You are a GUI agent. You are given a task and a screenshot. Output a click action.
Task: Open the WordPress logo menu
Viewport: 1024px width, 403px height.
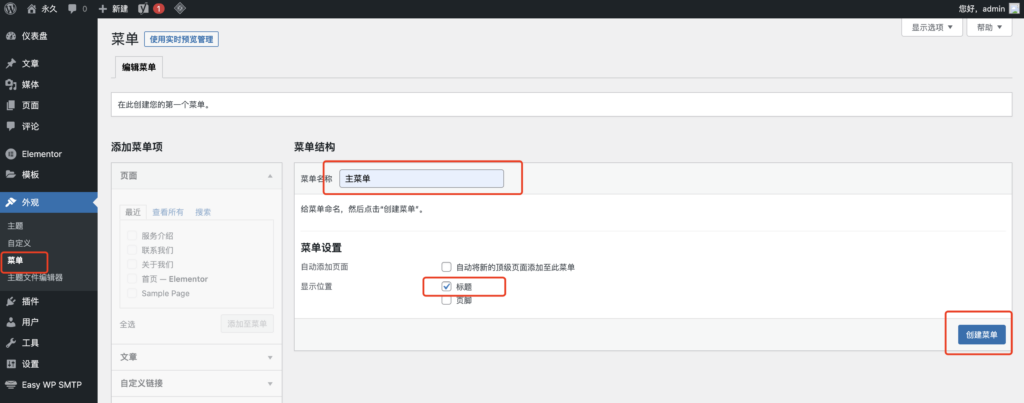pos(10,8)
